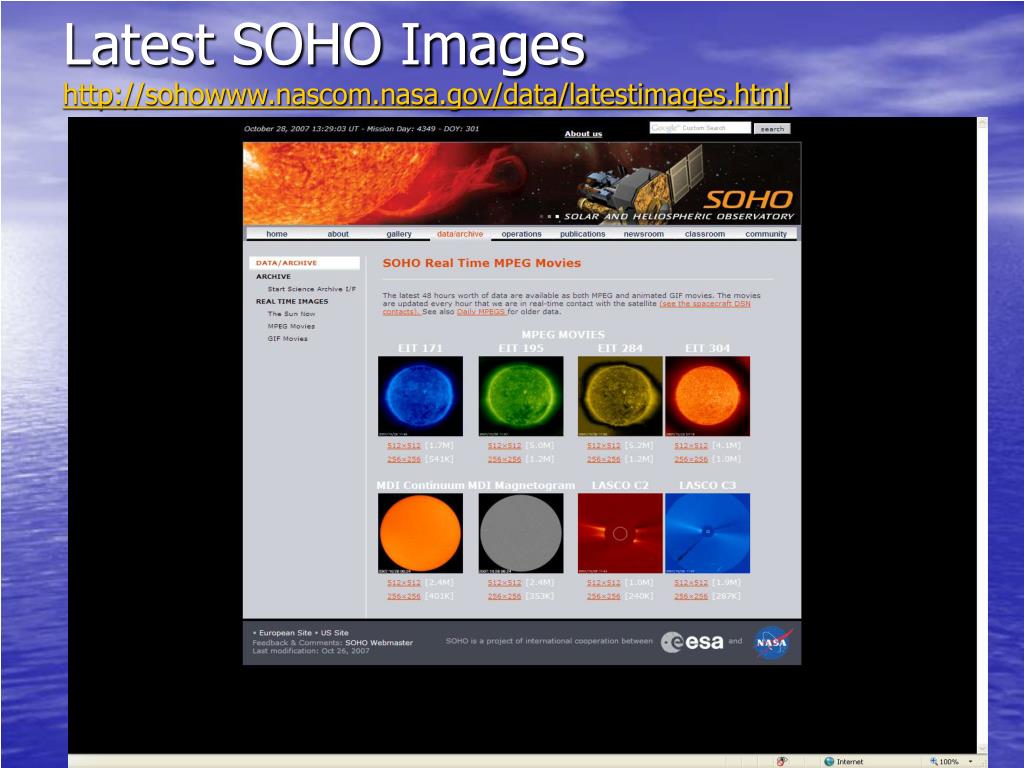
Task: Select the DATA/ARCHIVE sidebar header
Action: point(304,263)
